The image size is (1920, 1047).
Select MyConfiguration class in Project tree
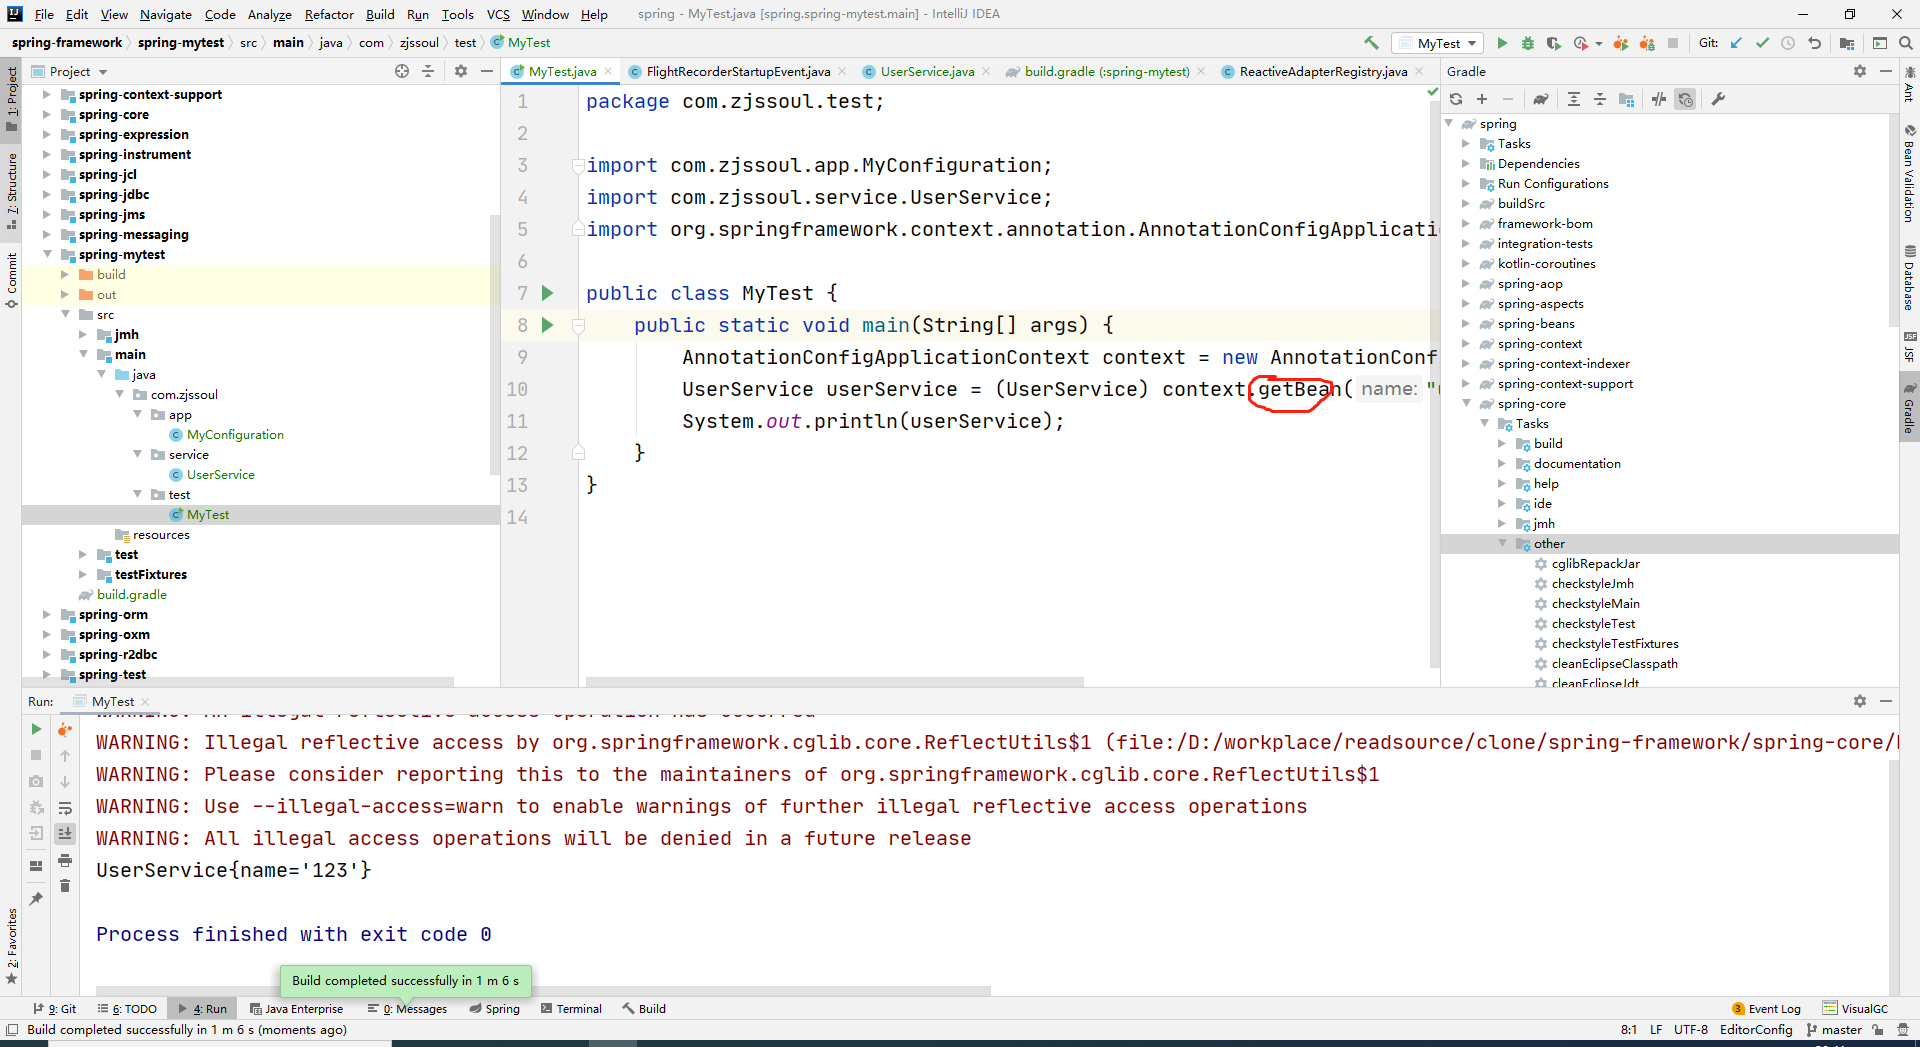tap(235, 434)
